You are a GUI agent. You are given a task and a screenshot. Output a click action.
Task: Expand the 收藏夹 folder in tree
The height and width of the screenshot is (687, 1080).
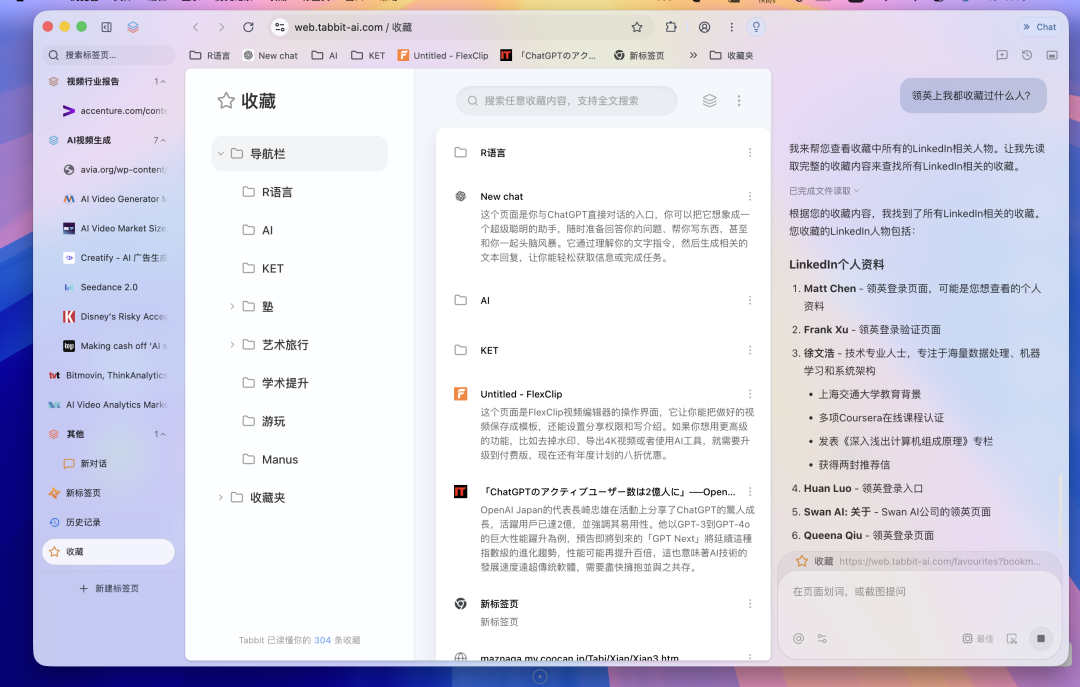(x=220, y=498)
